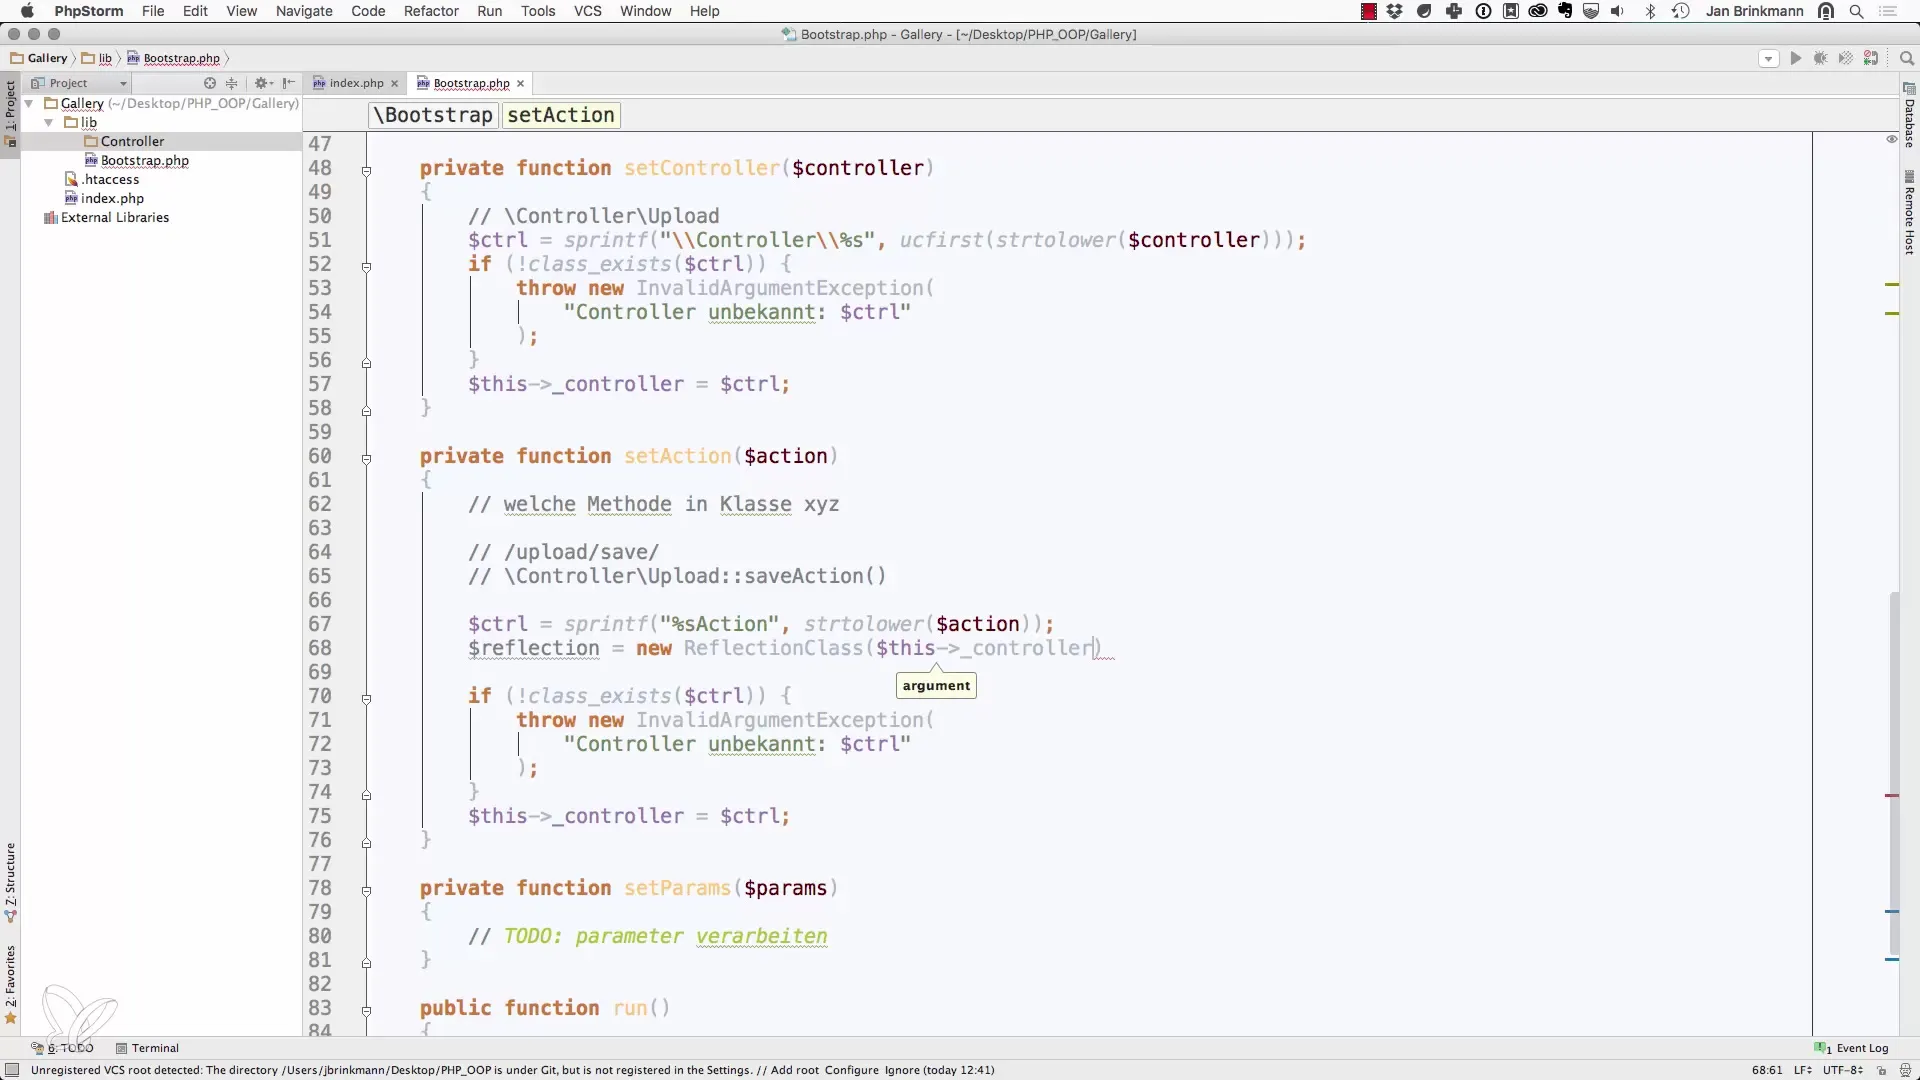The height and width of the screenshot is (1080, 1920).
Task: Click the Hector inspector icon in status bar
Action: [1906, 1070]
